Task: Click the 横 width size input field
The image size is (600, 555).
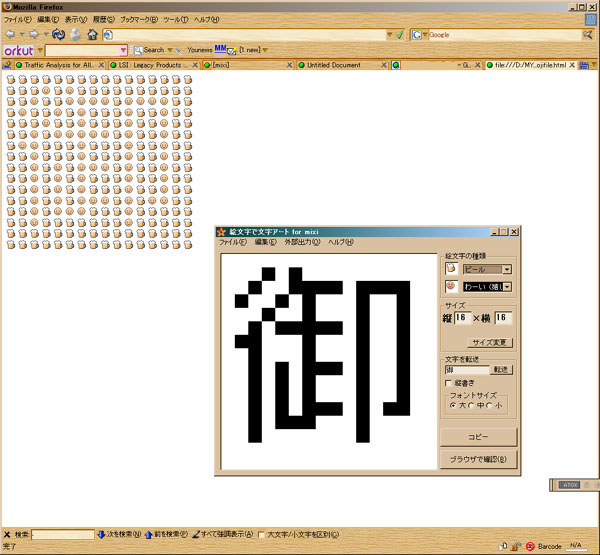Action: [x=503, y=318]
